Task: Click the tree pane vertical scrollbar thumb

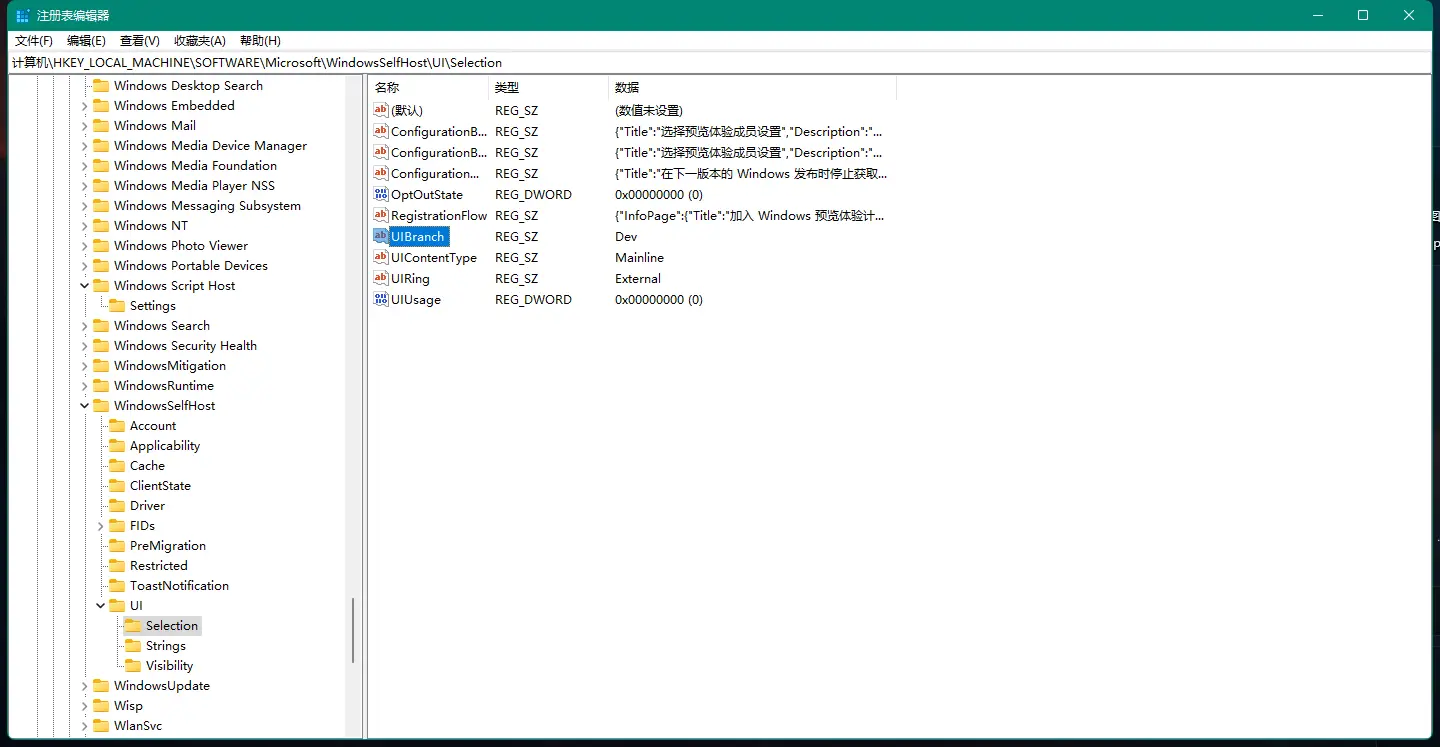Action: click(x=353, y=630)
